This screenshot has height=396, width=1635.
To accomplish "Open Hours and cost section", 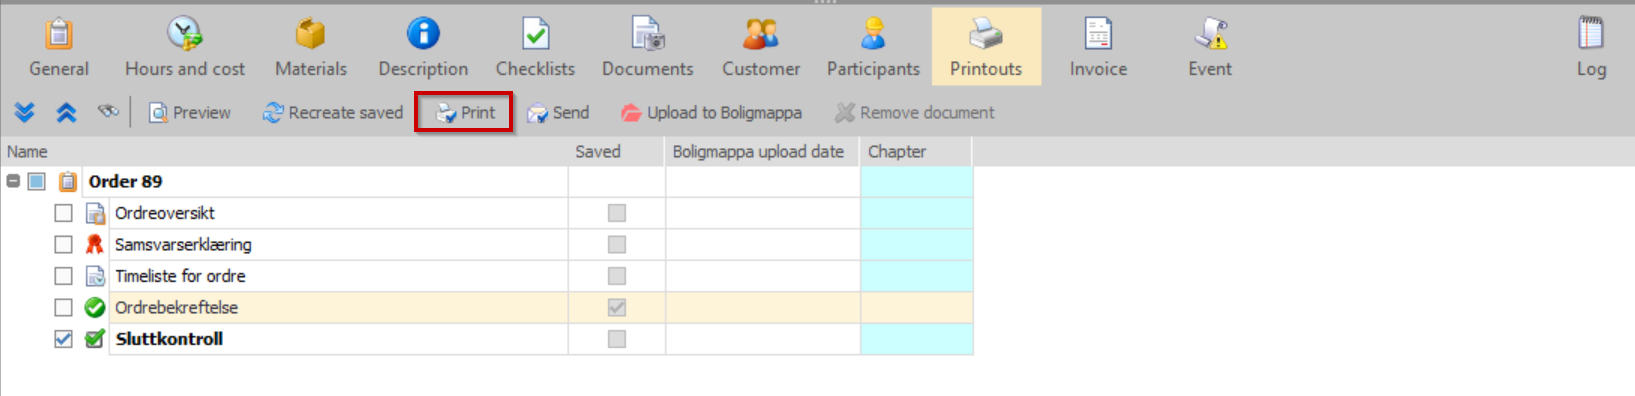I will coord(185,47).
